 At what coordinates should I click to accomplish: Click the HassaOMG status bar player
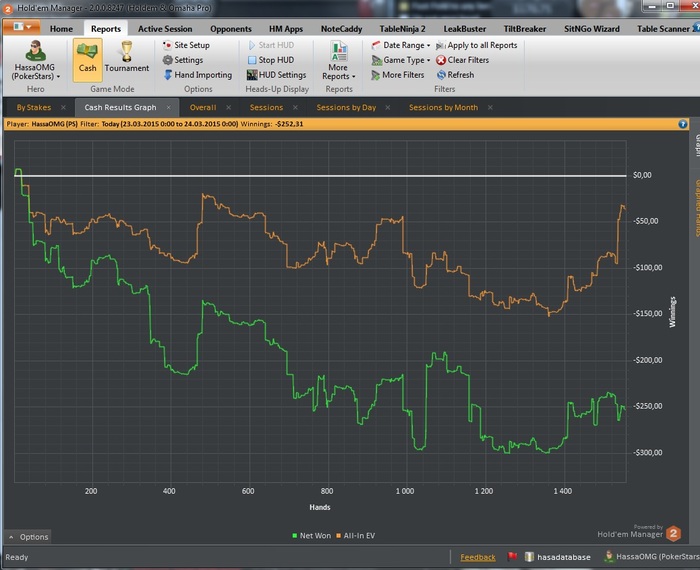point(652,557)
